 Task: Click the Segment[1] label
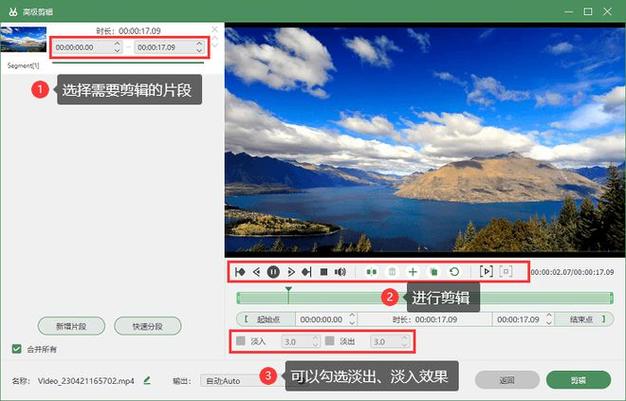[x=24, y=66]
